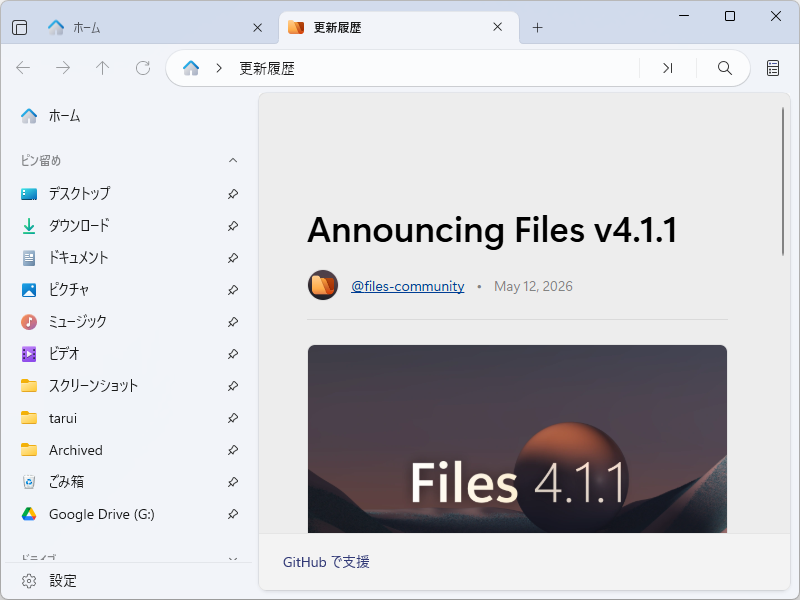800x600 pixels.
Task: Select the 更新履歴 tab
Action: pyautogui.click(x=399, y=28)
